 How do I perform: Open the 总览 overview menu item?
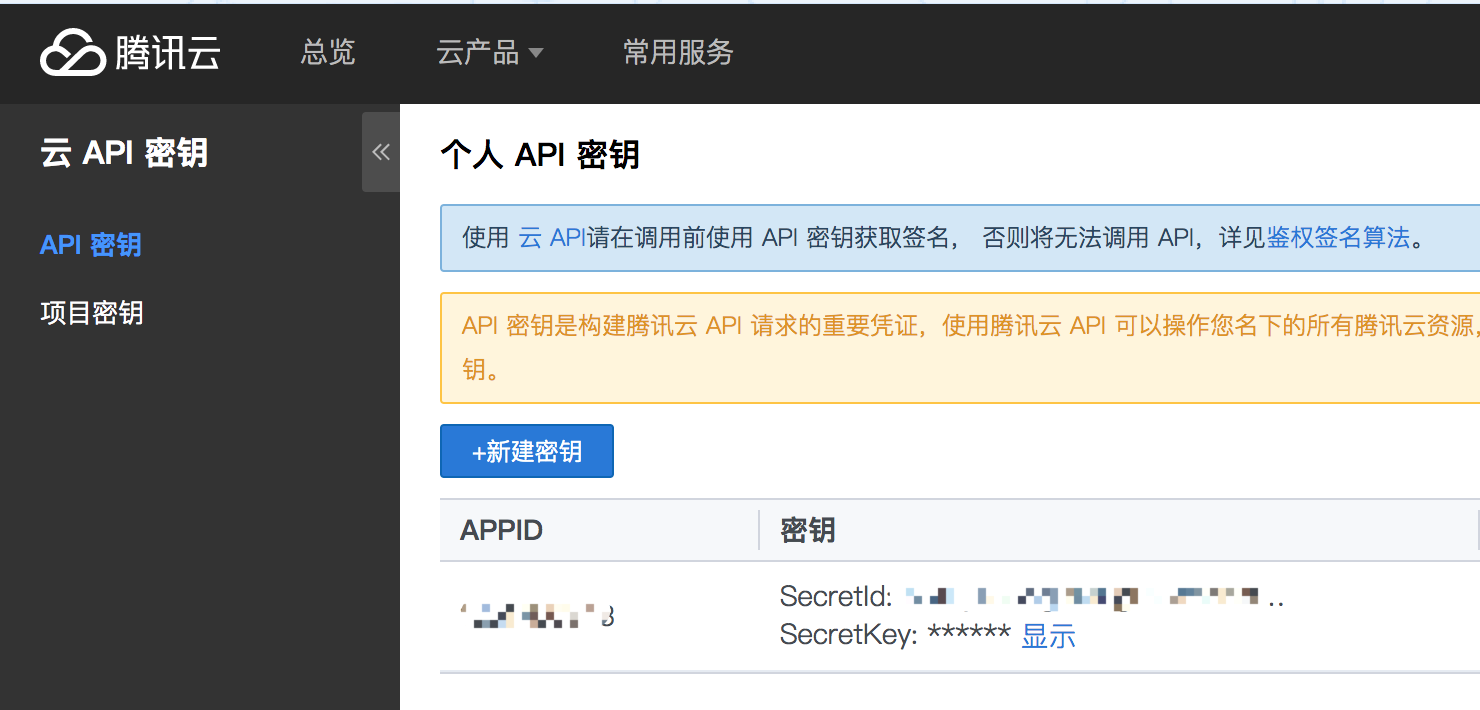tap(328, 52)
